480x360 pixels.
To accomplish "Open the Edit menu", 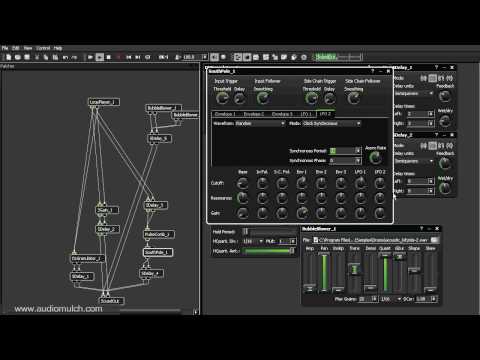I will (x=16, y=48).
